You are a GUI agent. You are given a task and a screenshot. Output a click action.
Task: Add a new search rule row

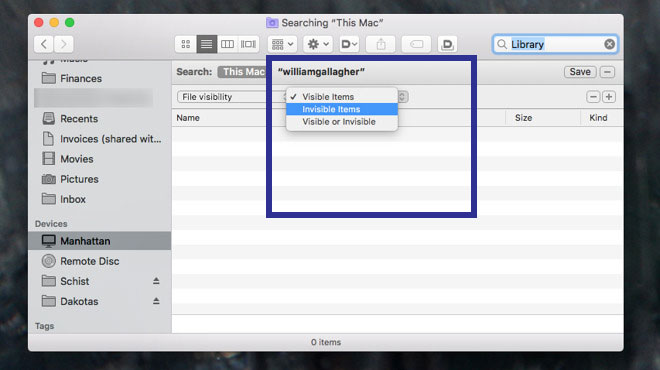pyautogui.click(x=609, y=97)
